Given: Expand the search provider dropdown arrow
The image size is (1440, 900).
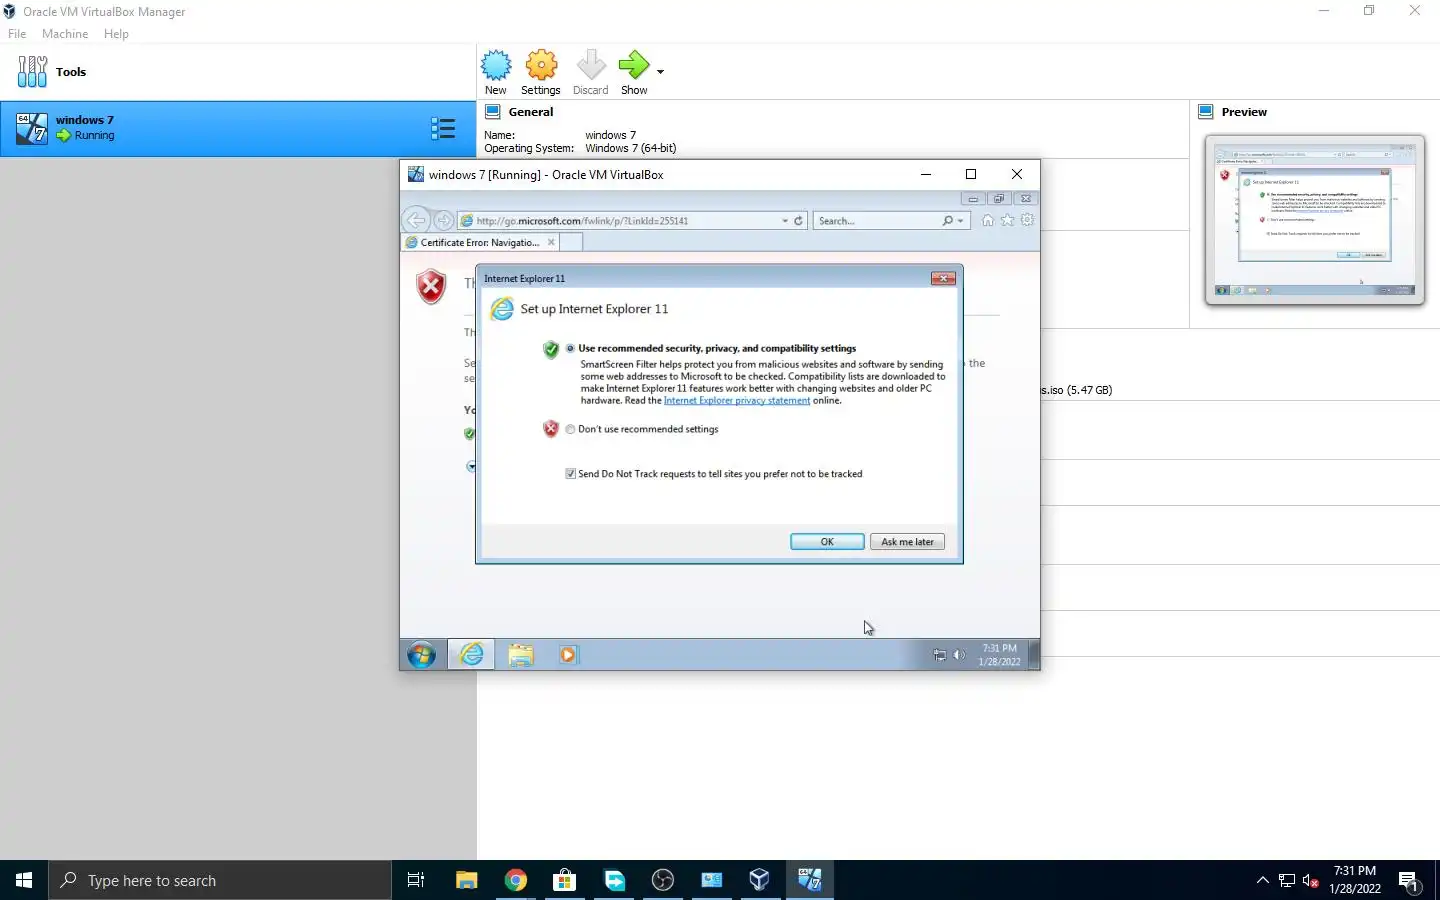Looking at the screenshot, I should coord(961,221).
